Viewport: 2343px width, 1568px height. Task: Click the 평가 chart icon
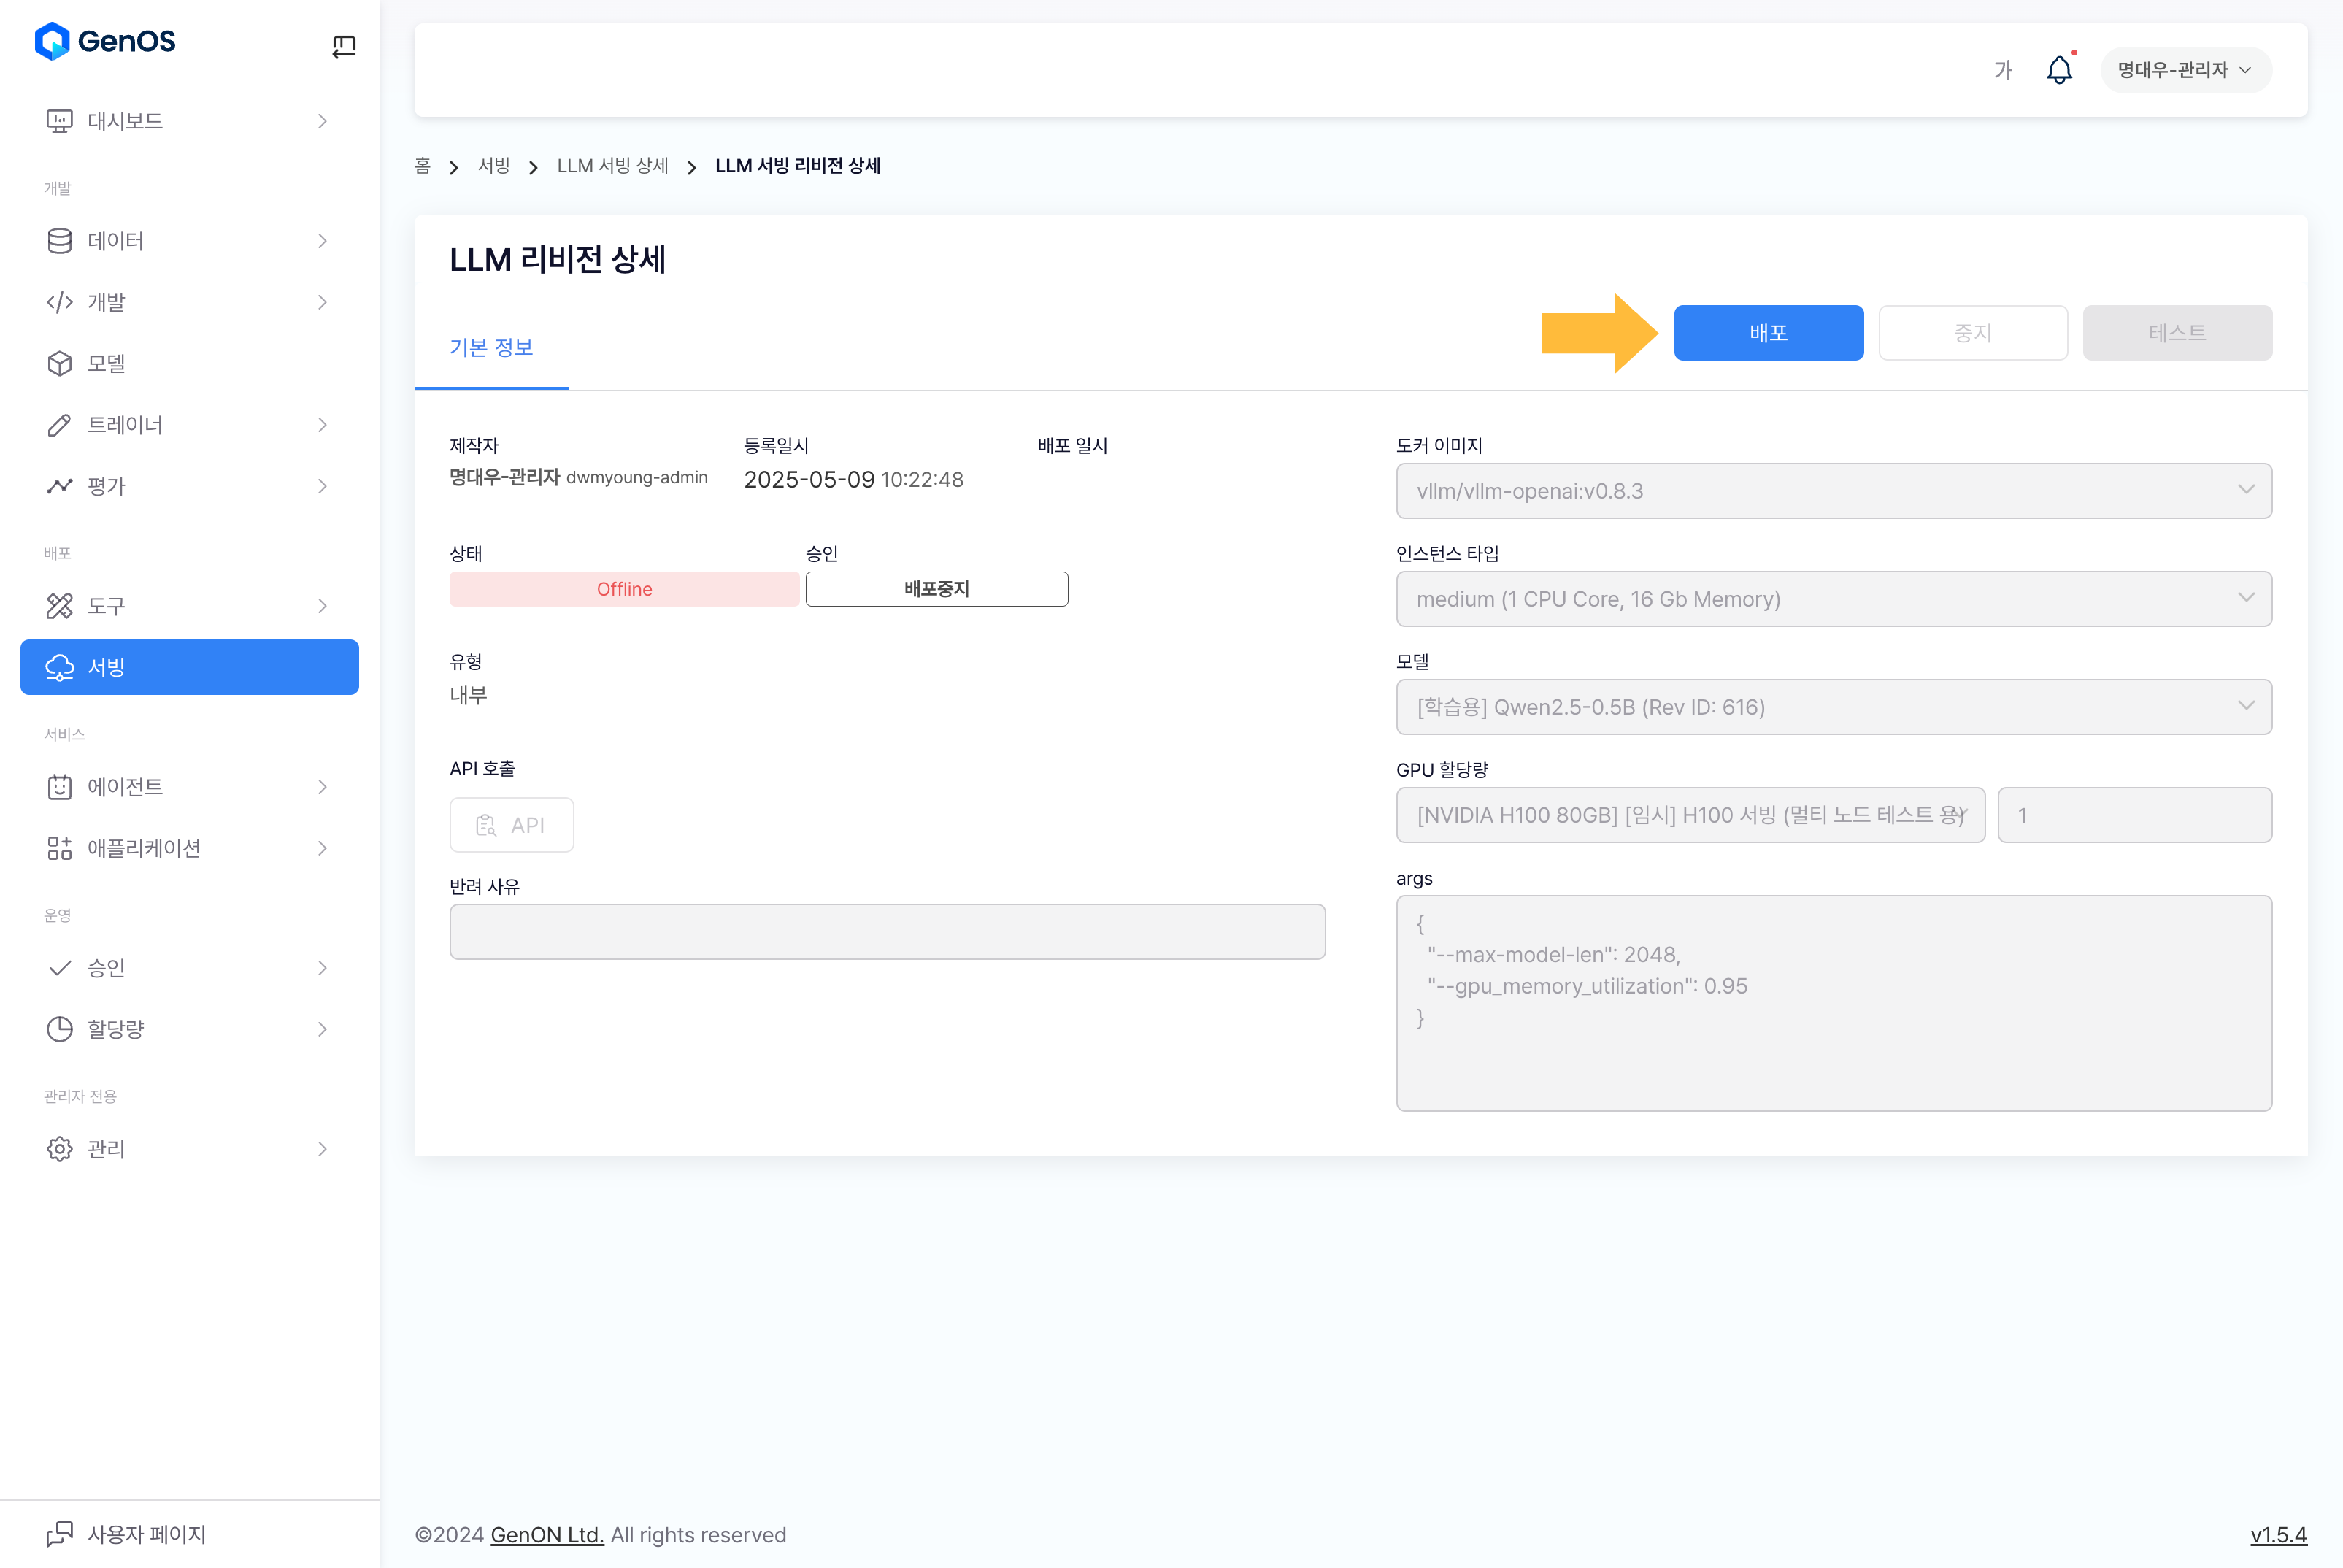pos(60,486)
